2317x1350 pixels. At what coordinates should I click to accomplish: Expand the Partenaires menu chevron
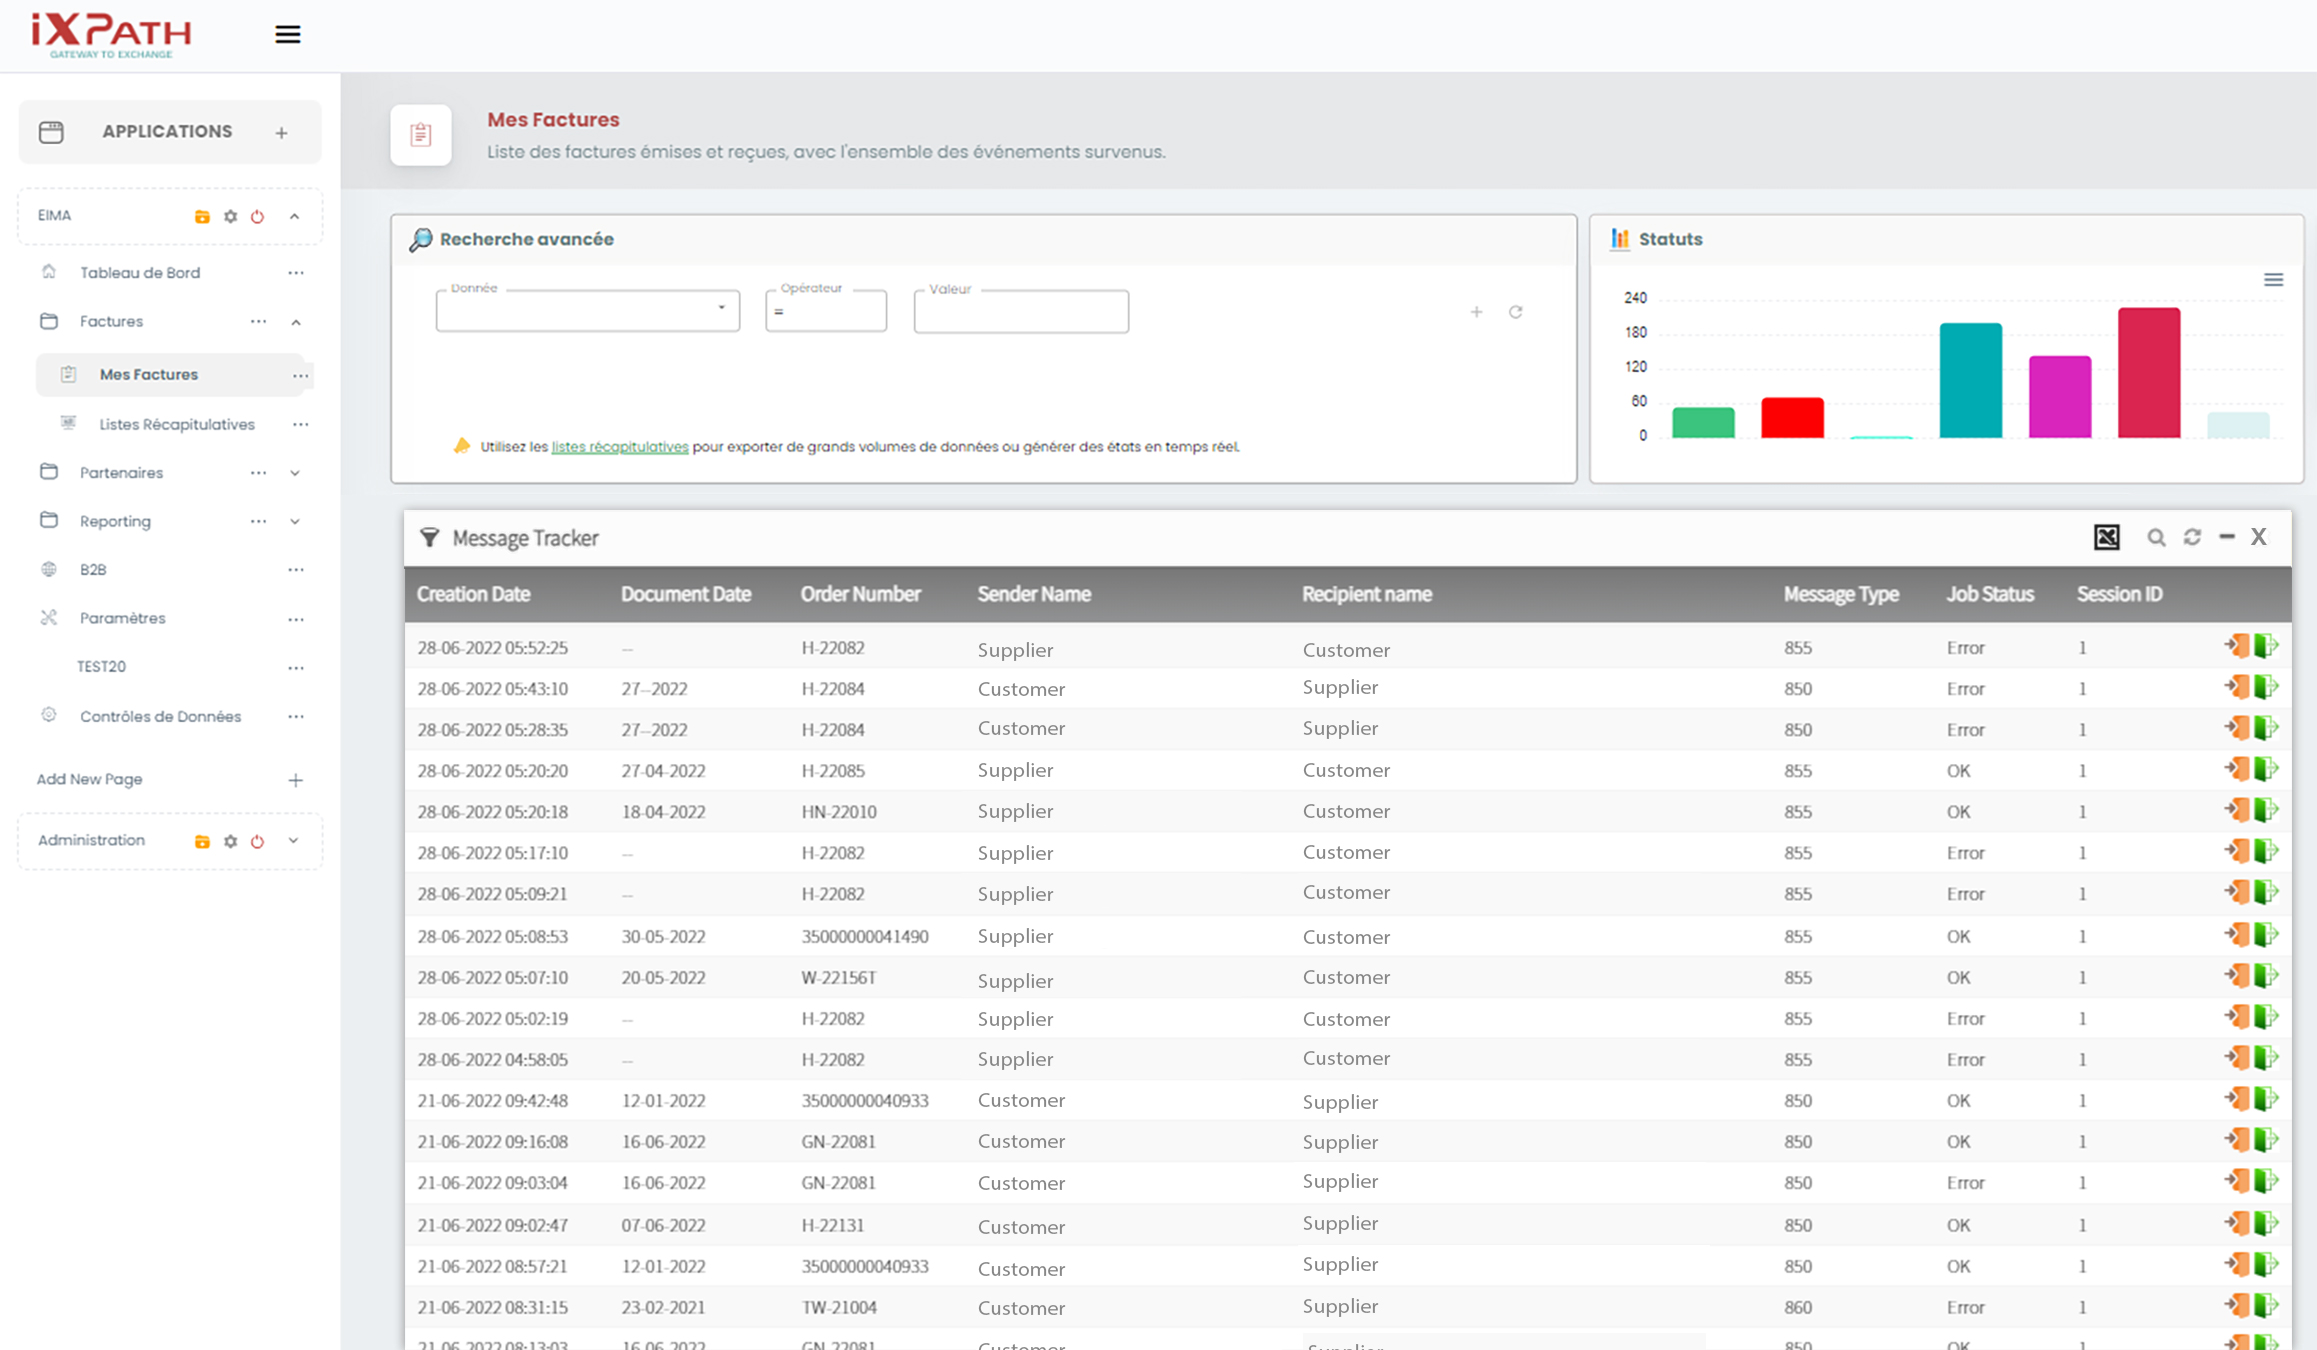tap(295, 473)
